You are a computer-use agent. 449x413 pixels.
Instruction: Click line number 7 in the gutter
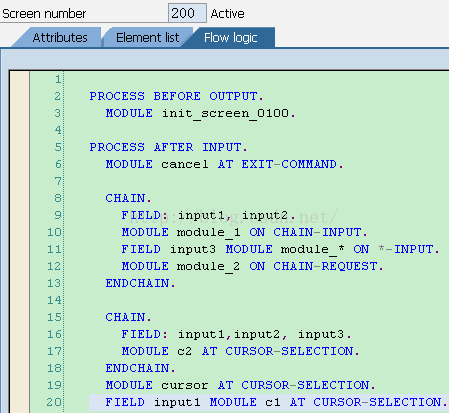point(58,181)
